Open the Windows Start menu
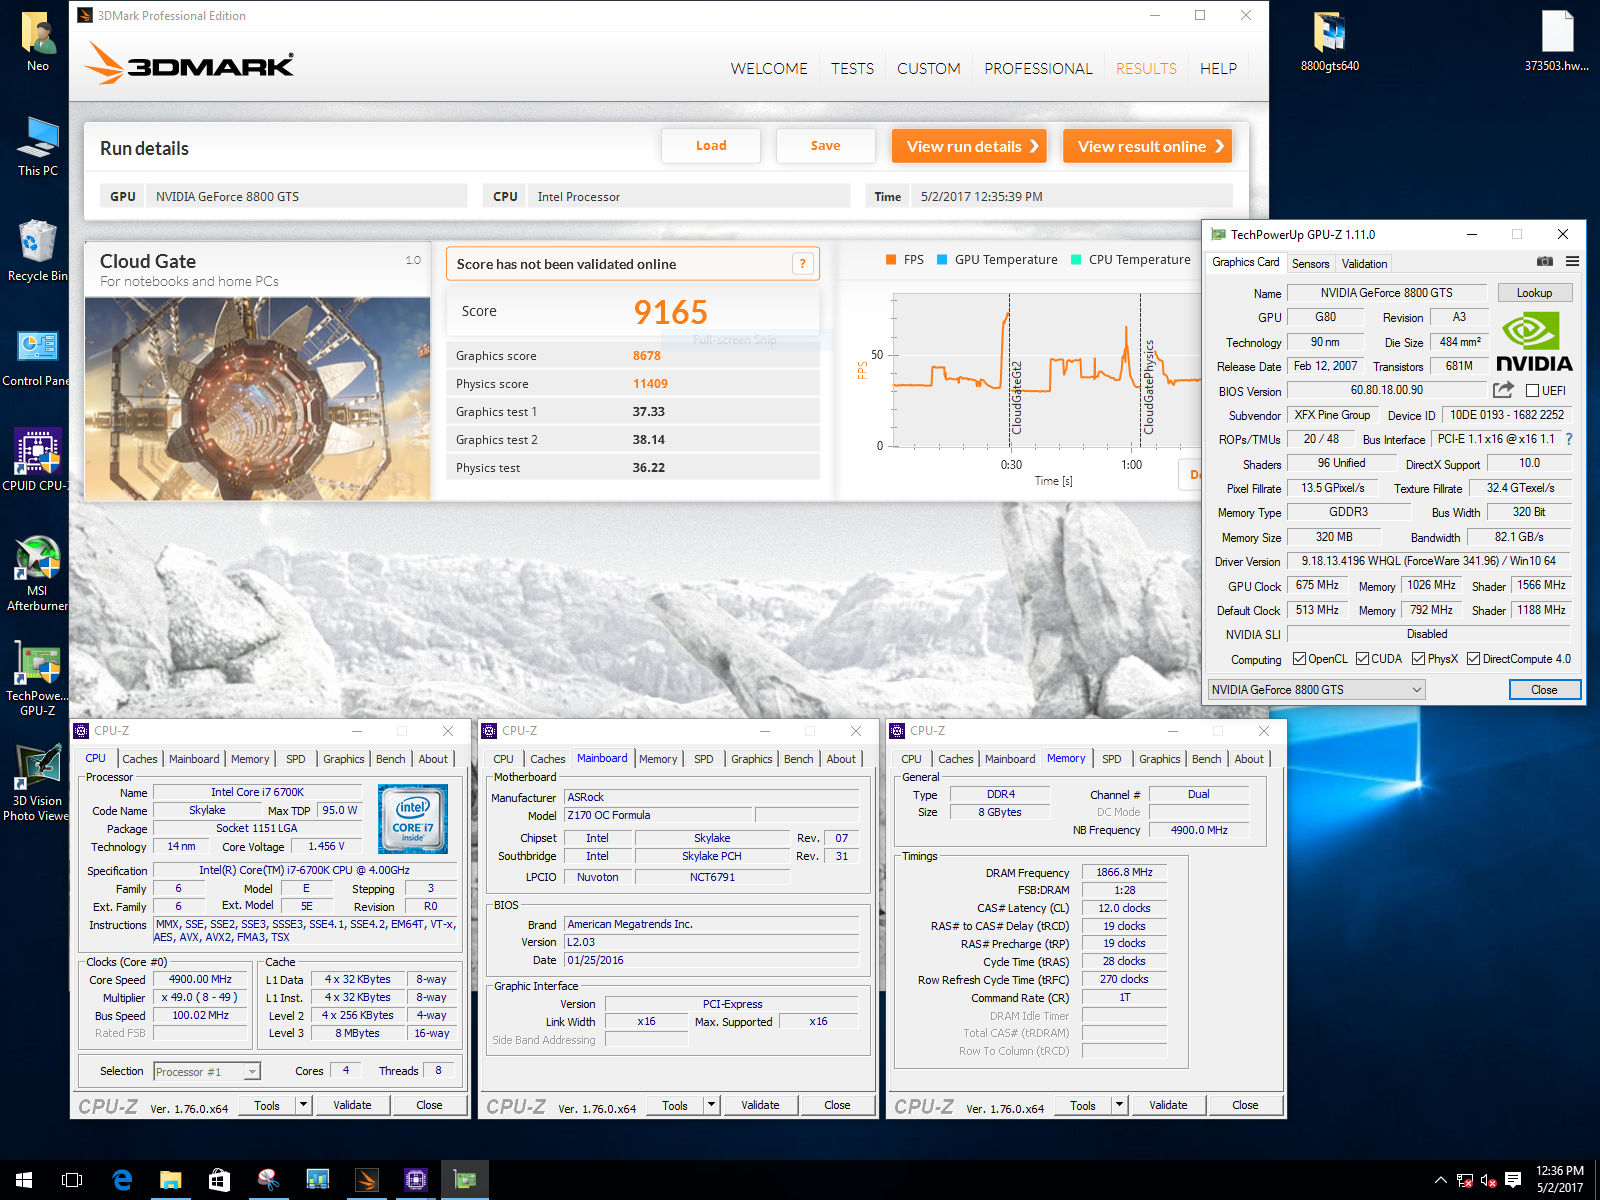1600x1200 pixels. pos(24,1180)
